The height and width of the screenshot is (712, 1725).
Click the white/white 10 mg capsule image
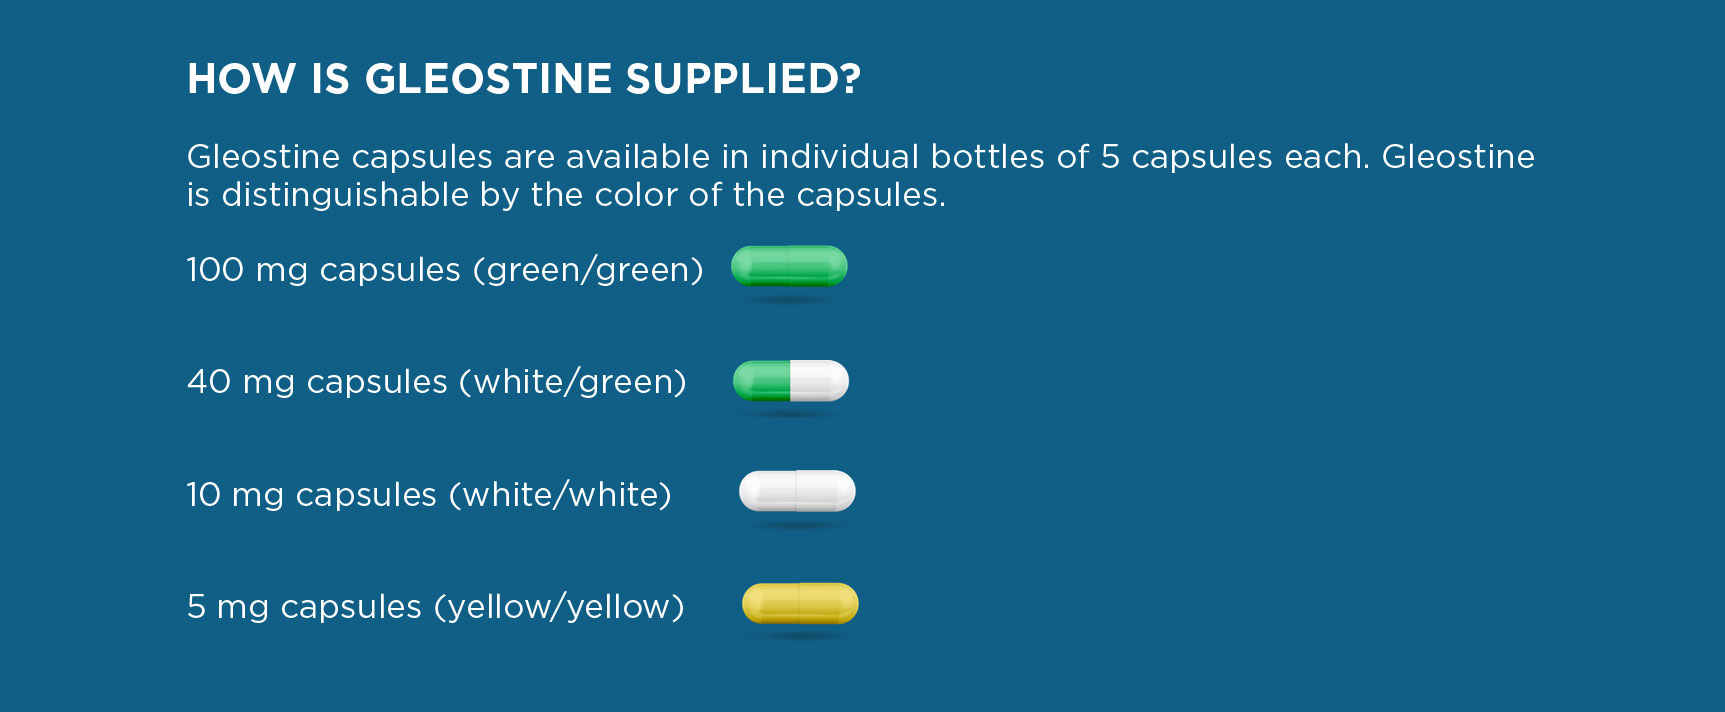[797, 491]
